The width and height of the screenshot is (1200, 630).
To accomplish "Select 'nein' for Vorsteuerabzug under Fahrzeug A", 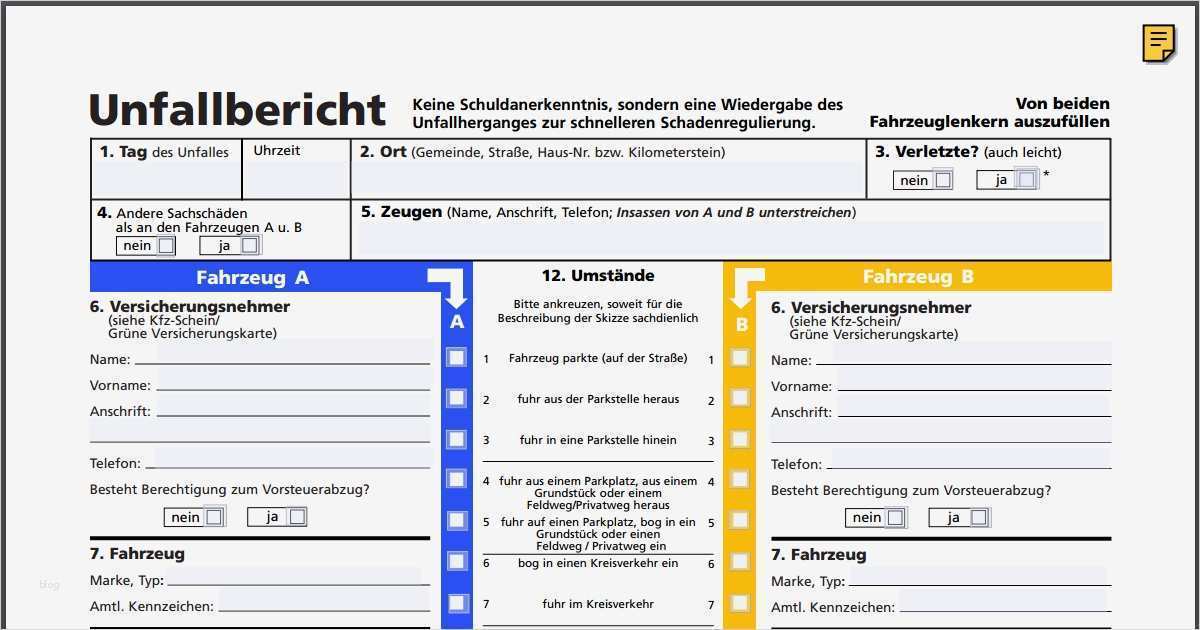I will [x=214, y=517].
